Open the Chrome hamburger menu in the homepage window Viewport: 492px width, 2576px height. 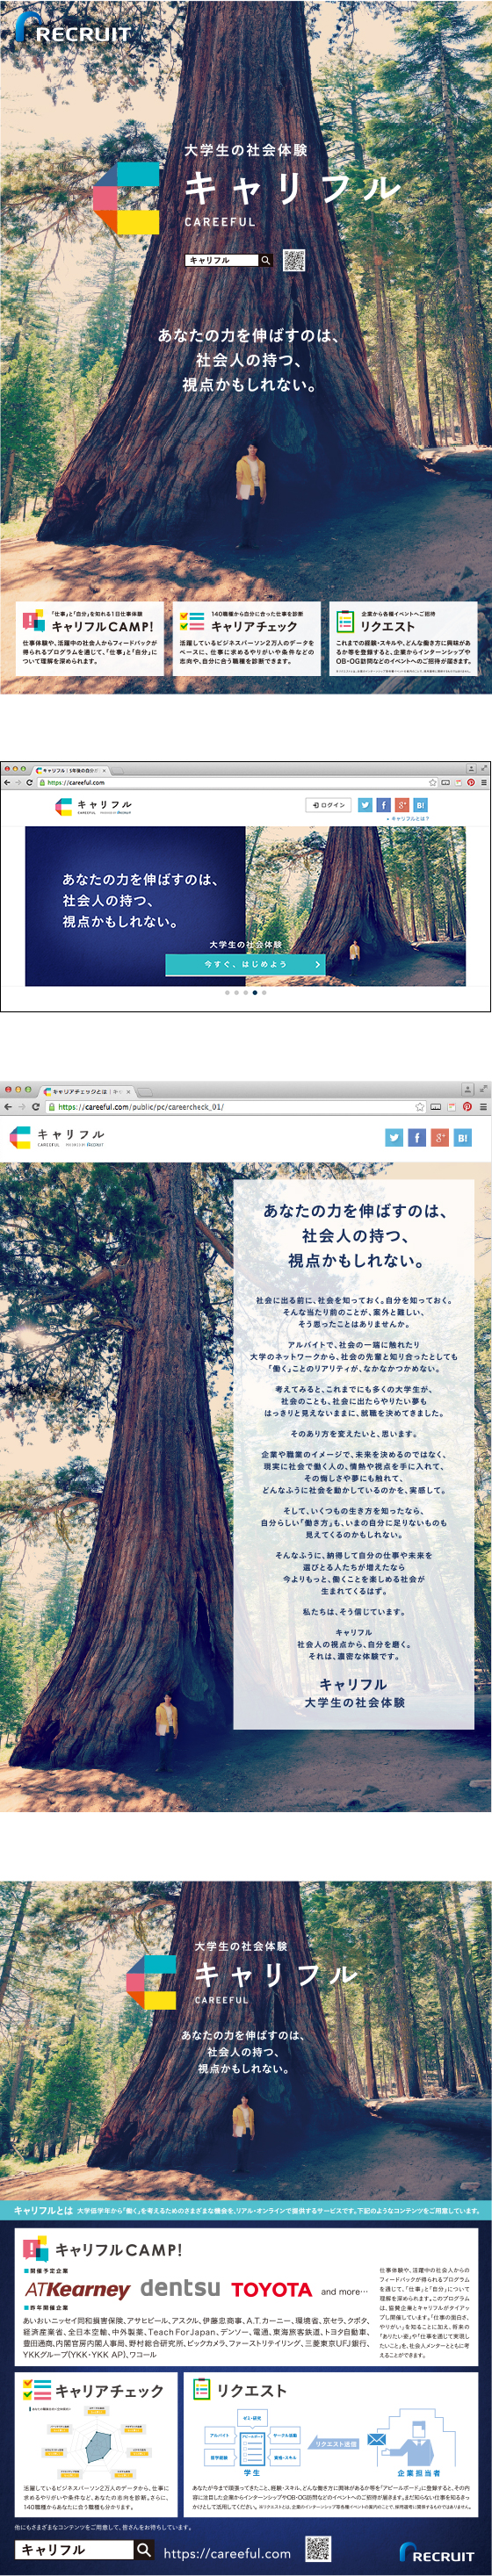tap(484, 782)
